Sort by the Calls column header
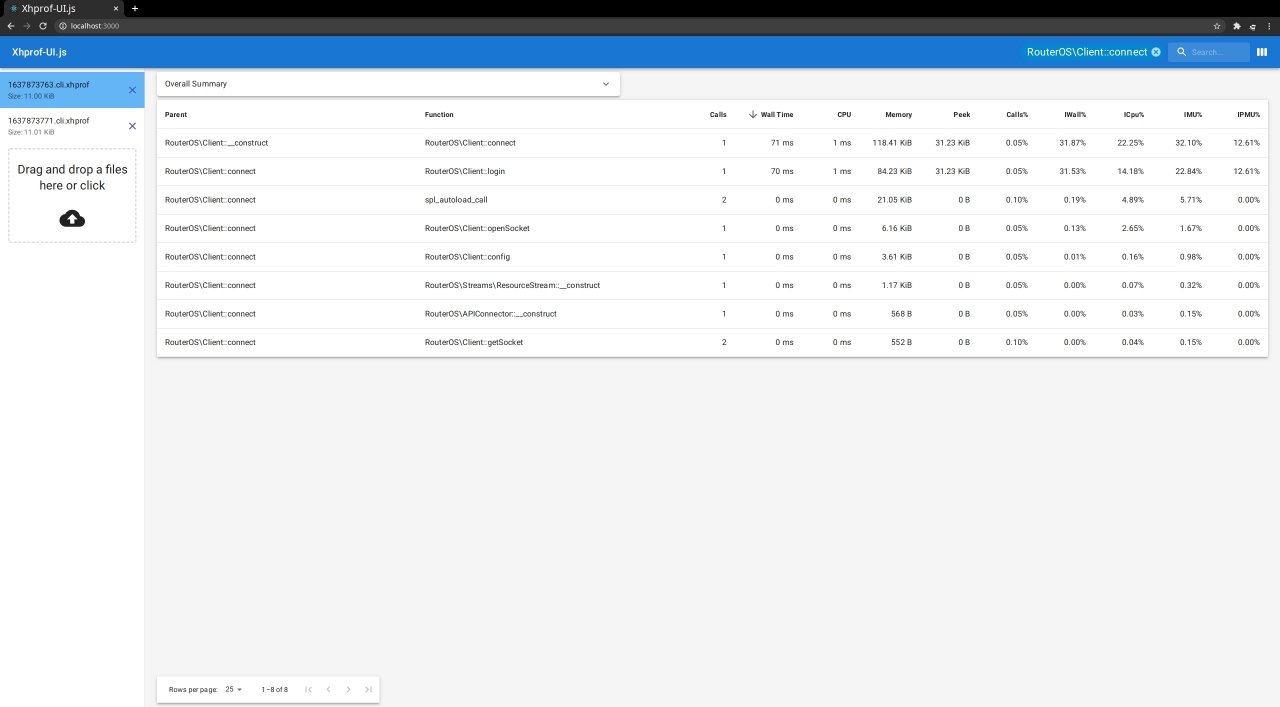Image resolution: width=1280 pixels, height=707 pixels. click(718, 115)
